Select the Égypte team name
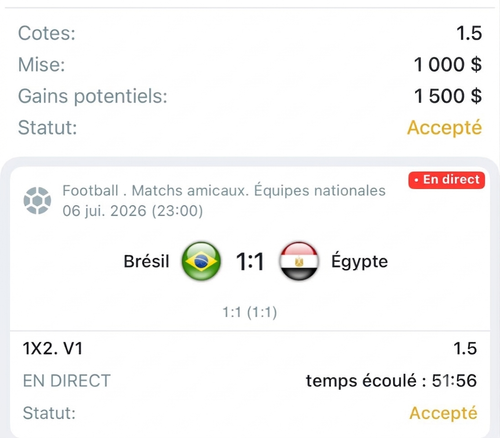Image resolution: width=500 pixels, height=438 pixels. (359, 261)
